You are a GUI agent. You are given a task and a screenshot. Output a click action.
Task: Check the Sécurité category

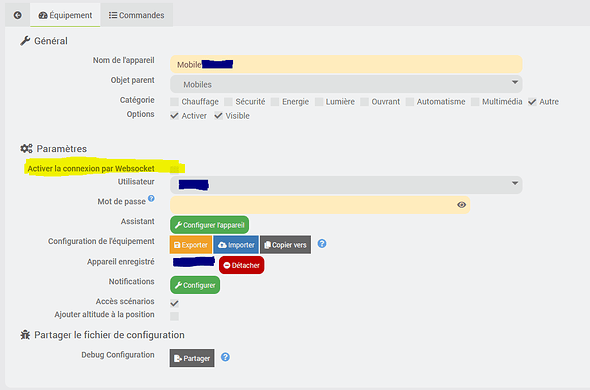tap(228, 102)
